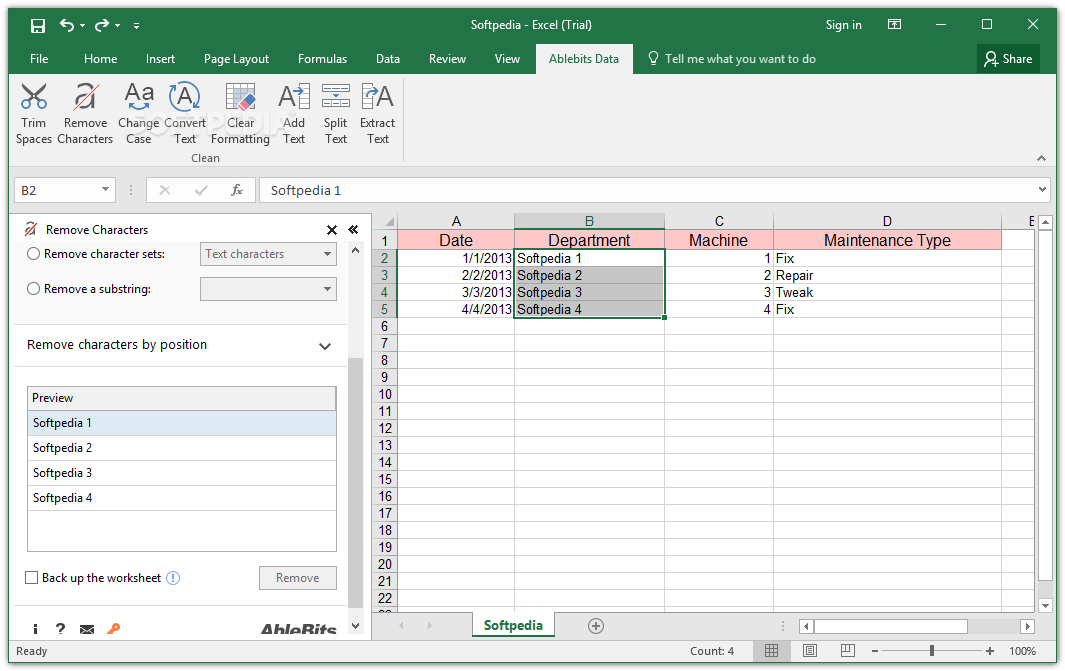
Task: Click the 100% zoom level
Action: pyautogui.click(x=1022, y=651)
